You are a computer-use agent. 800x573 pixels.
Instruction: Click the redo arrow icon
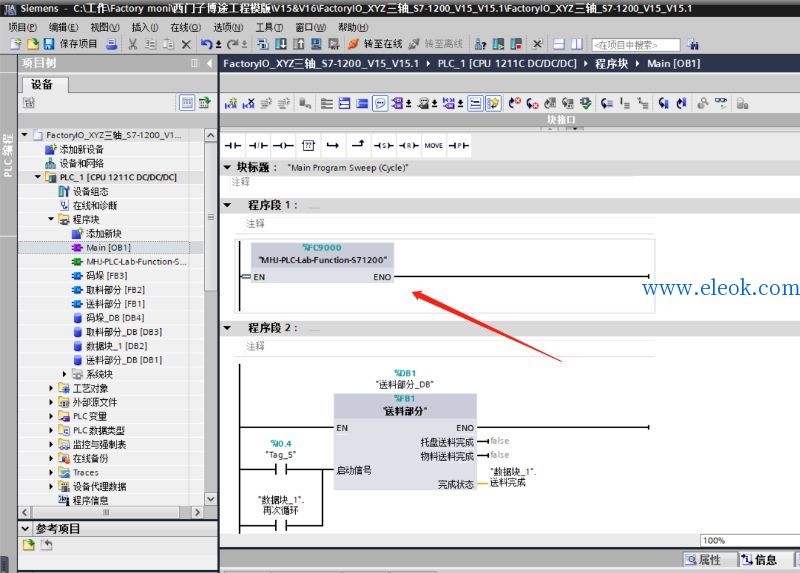(x=233, y=44)
